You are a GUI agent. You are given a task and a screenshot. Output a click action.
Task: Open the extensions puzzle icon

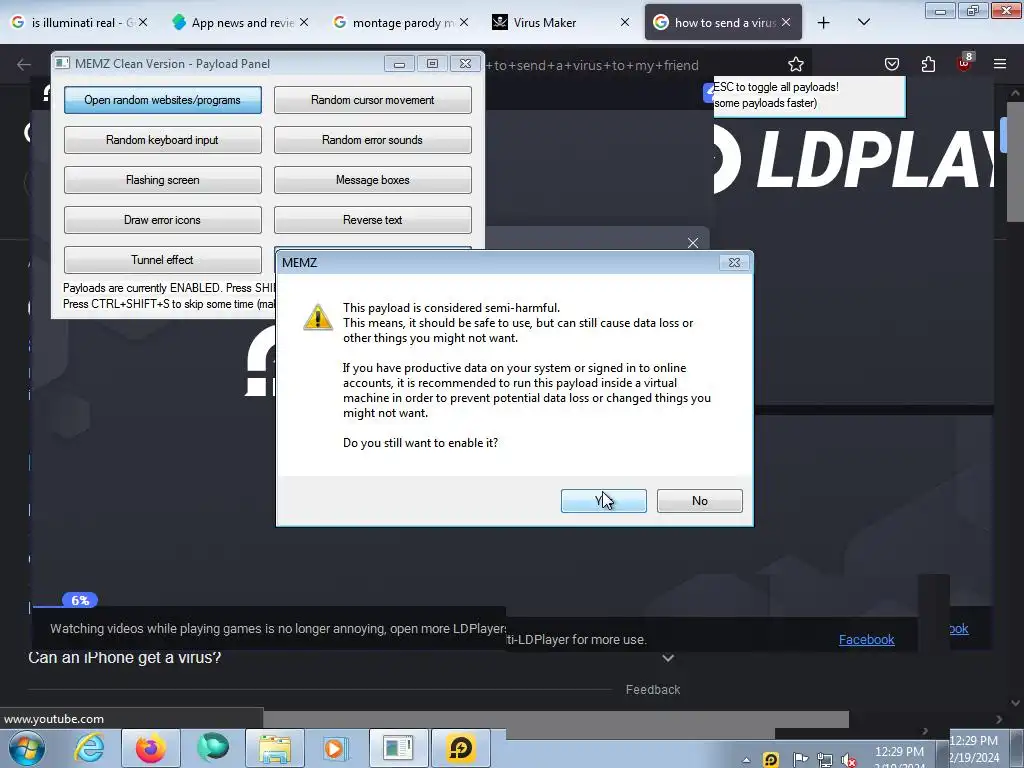click(x=928, y=64)
